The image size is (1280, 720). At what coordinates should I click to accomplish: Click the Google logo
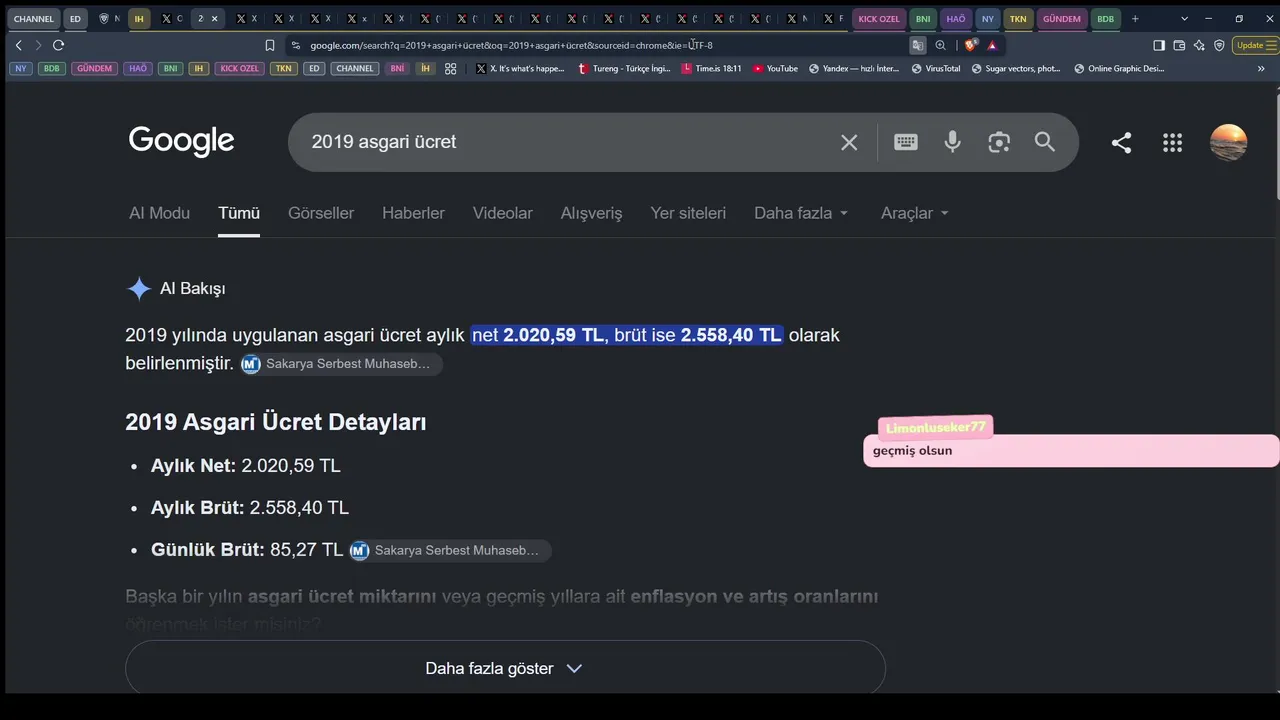(x=181, y=141)
